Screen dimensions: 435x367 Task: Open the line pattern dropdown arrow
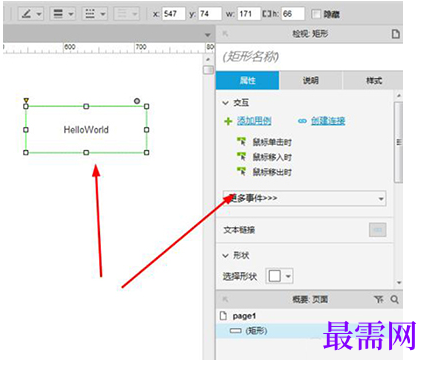[103, 14]
